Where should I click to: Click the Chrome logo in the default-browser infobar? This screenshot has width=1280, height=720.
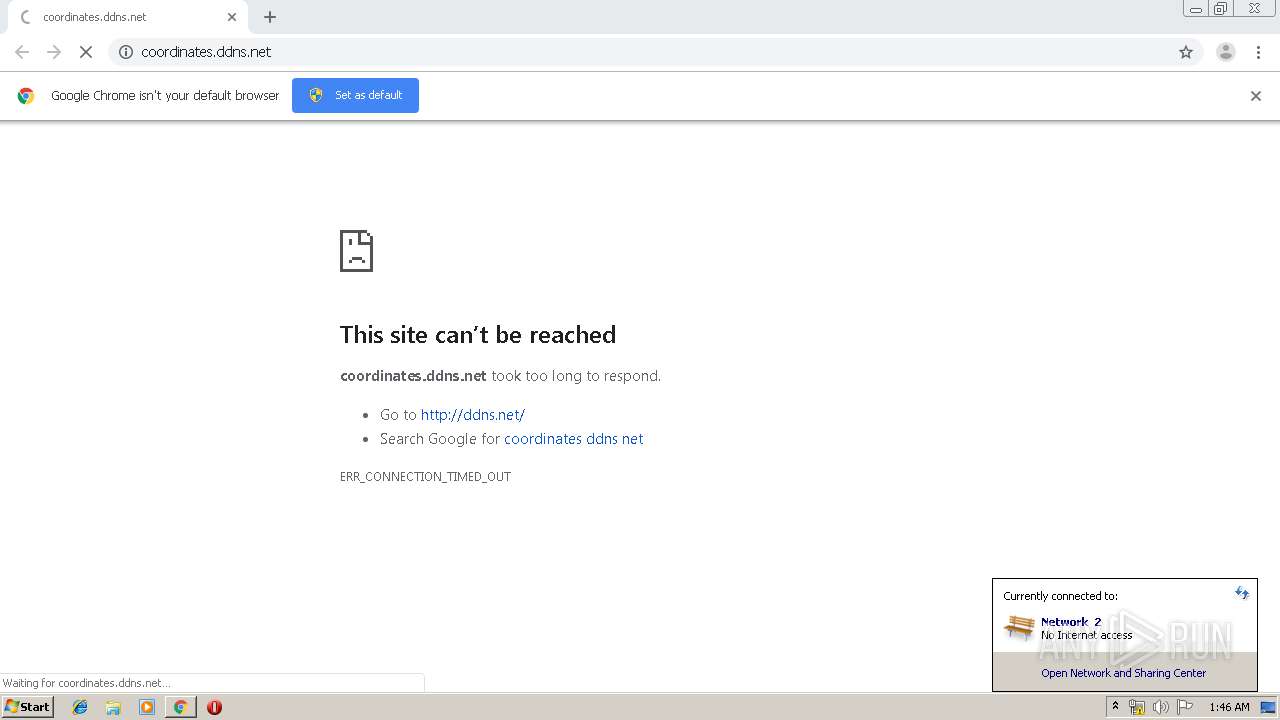click(x=26, y=96)
